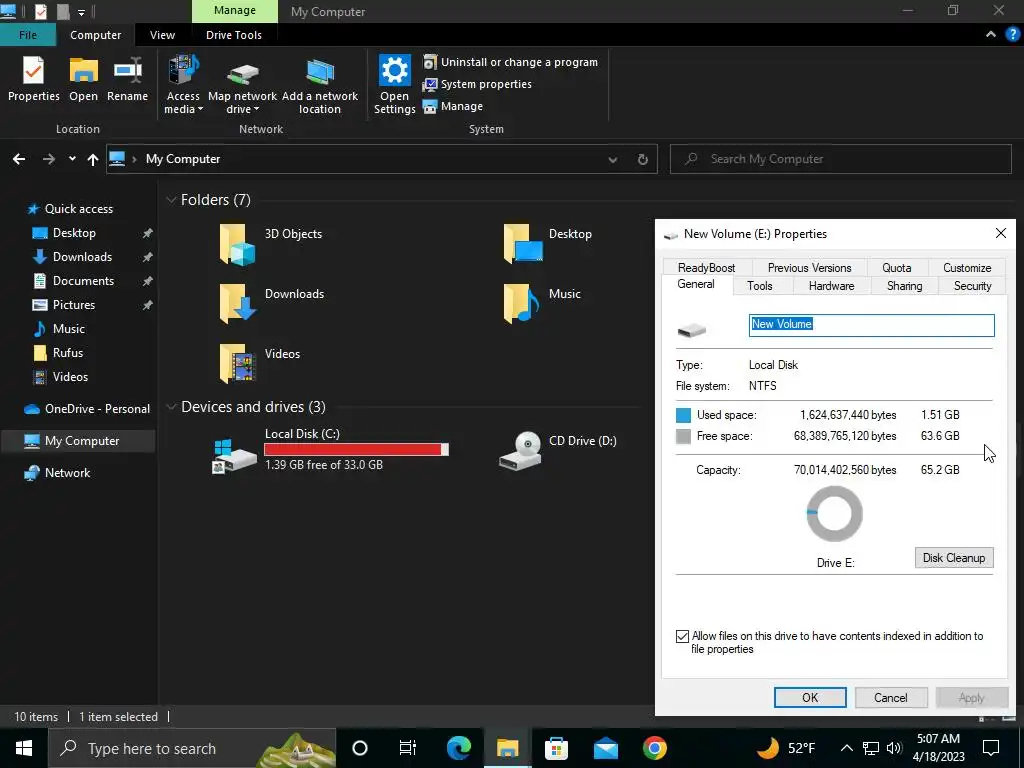
Task: Select the Drive Tools tab
Action: [234, 35]
